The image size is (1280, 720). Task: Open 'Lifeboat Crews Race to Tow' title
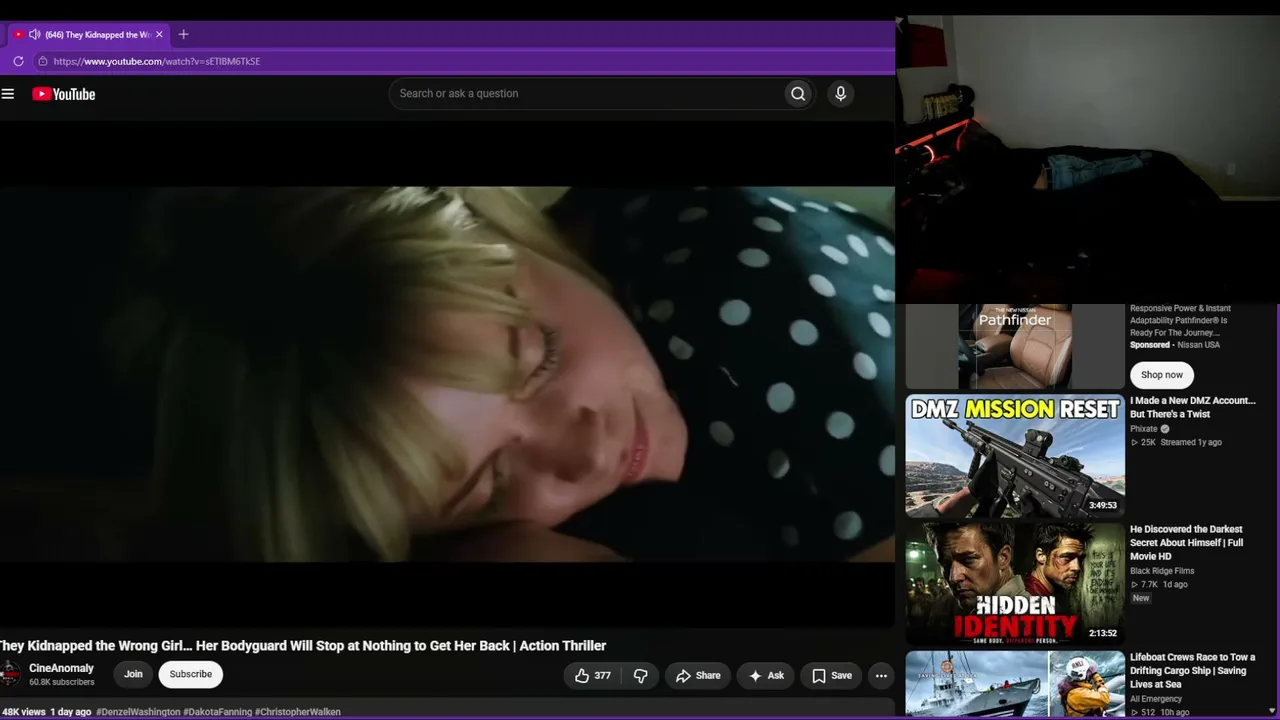click(x=1193, y=671)
